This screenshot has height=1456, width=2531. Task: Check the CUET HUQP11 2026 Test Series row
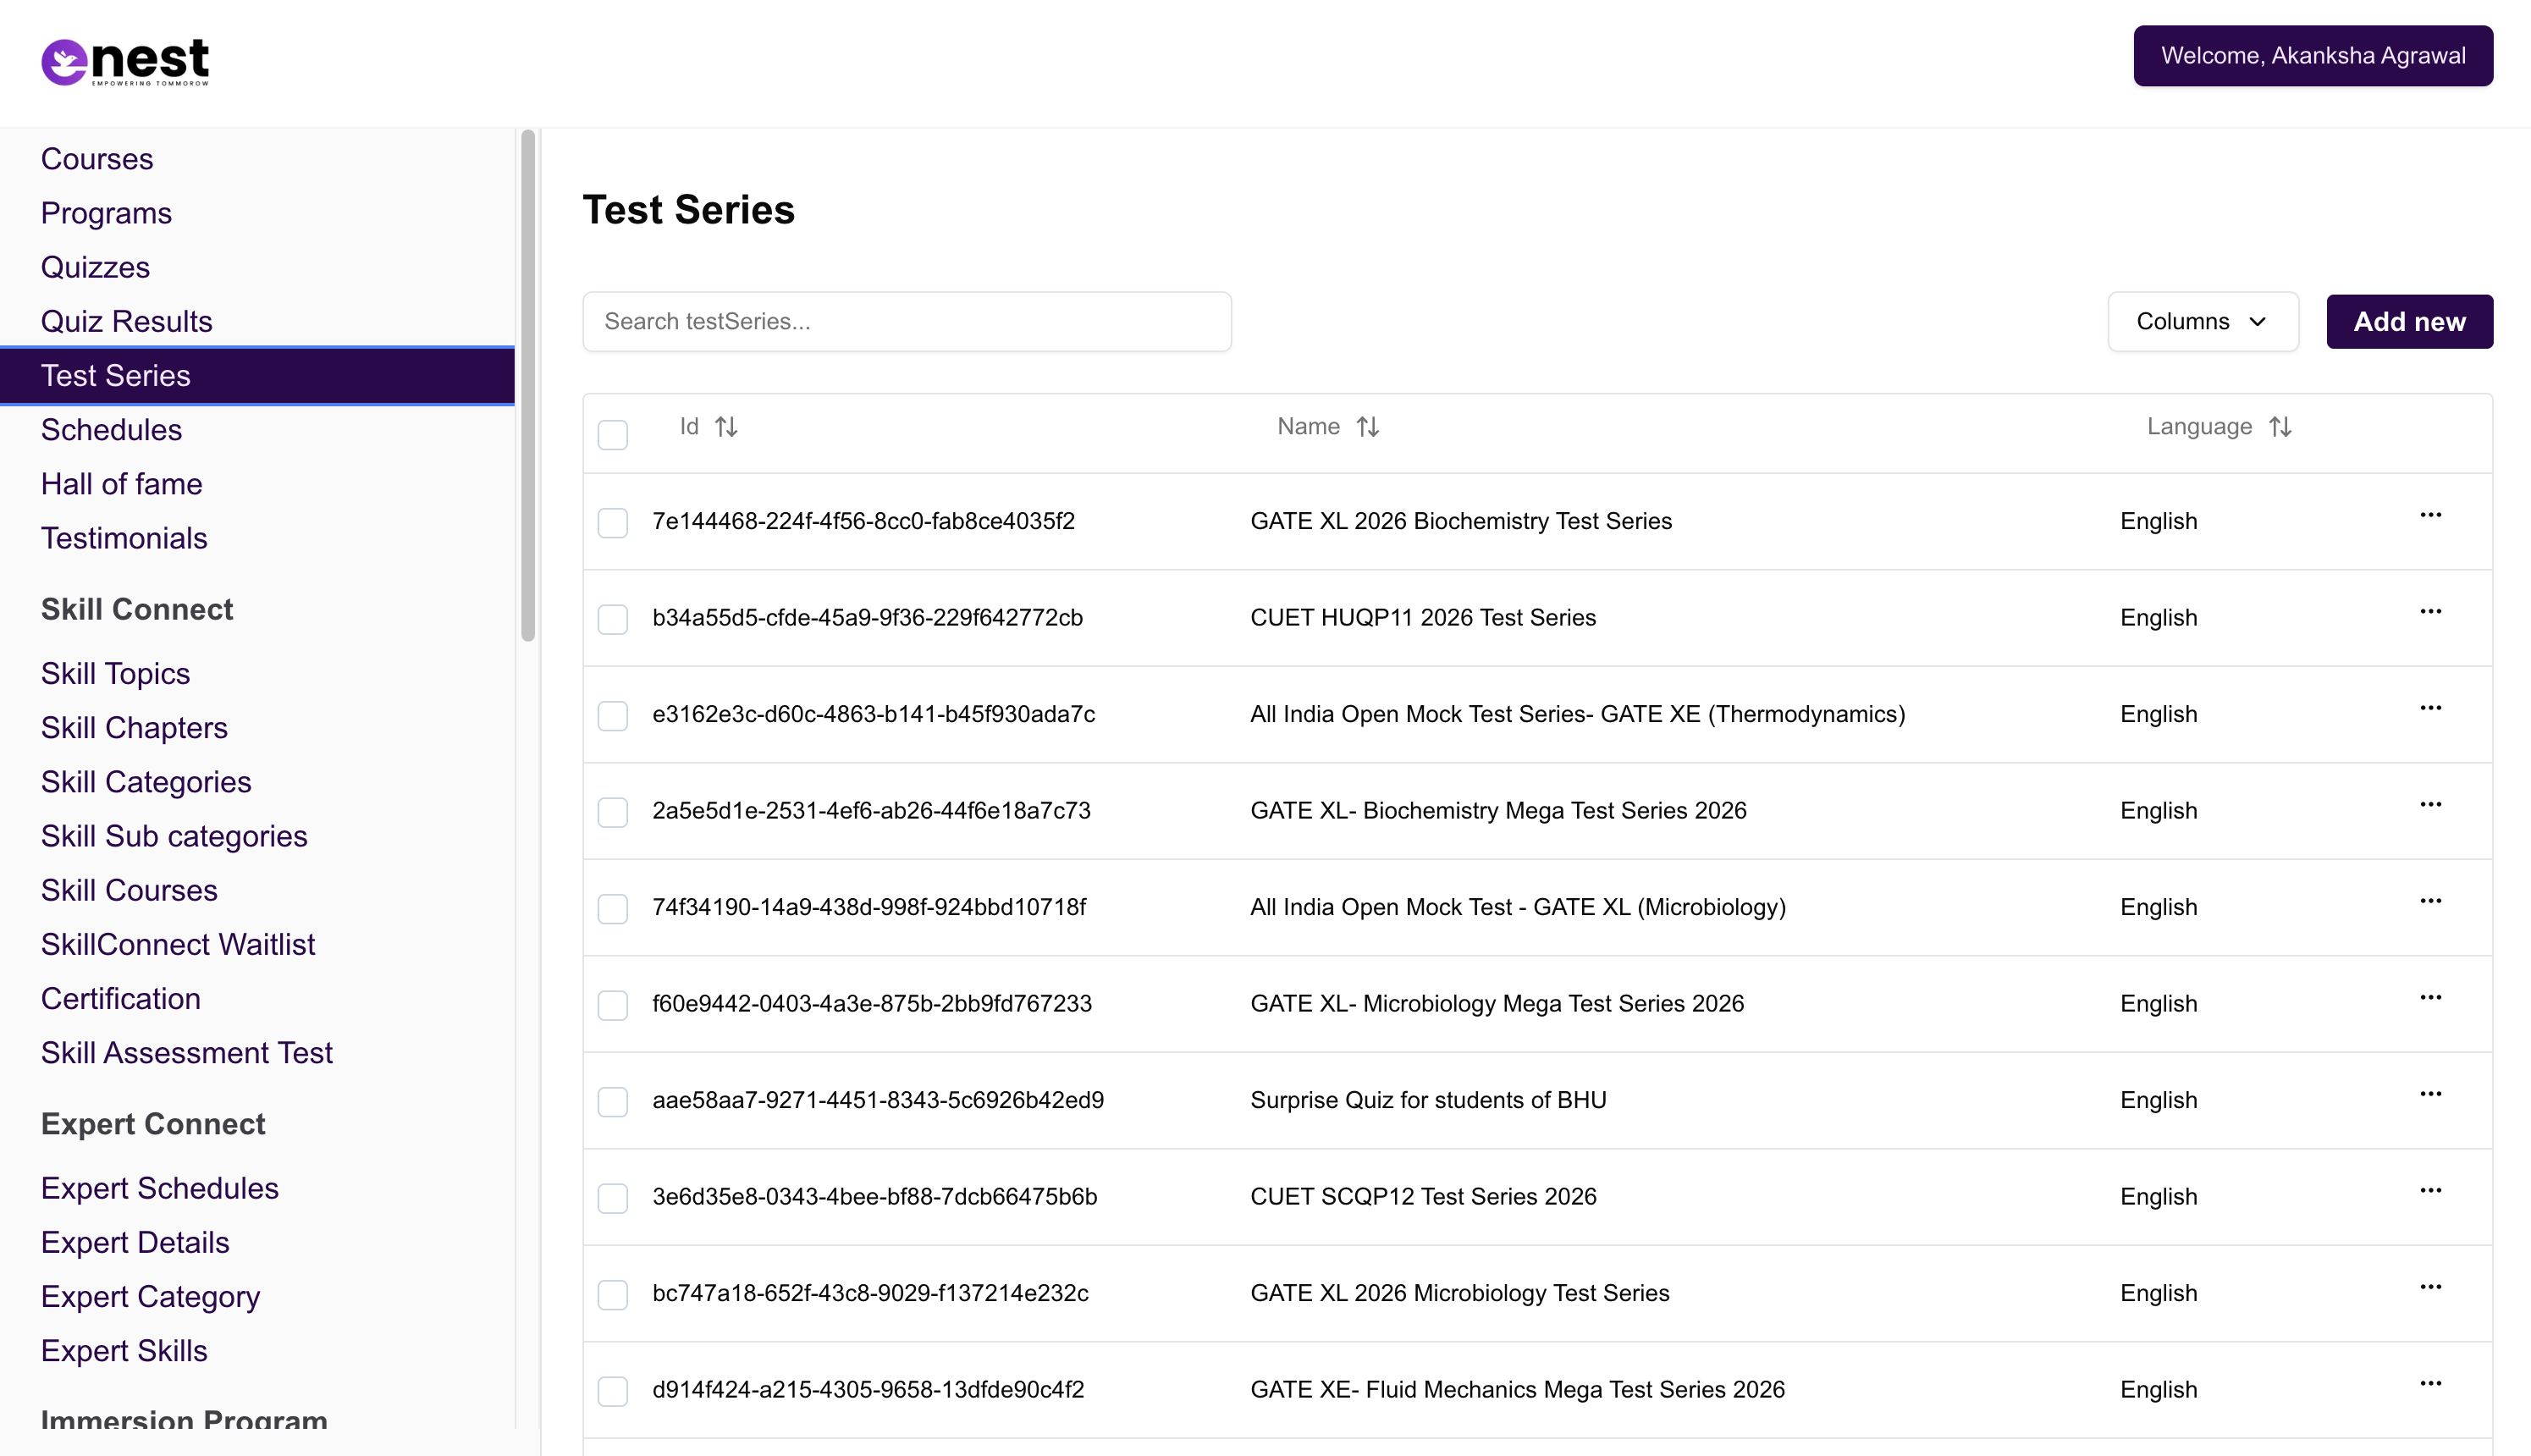pos(613,619)
